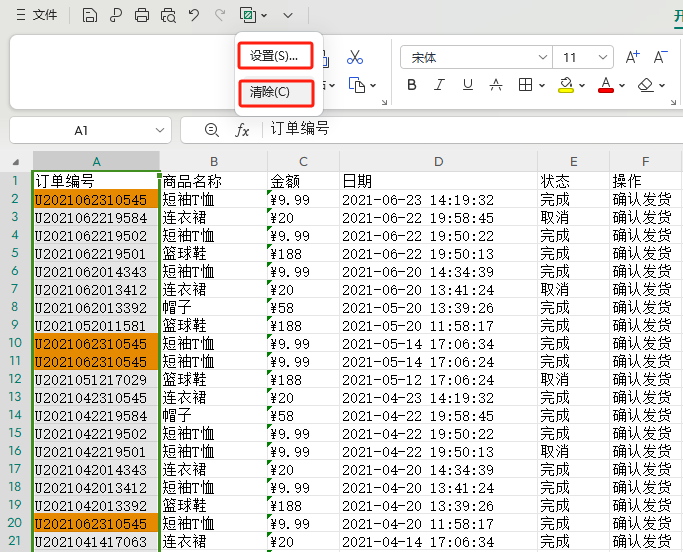Click the Print icon
The width and height of the screenshot is (683, 552).
tap(142, 15)
